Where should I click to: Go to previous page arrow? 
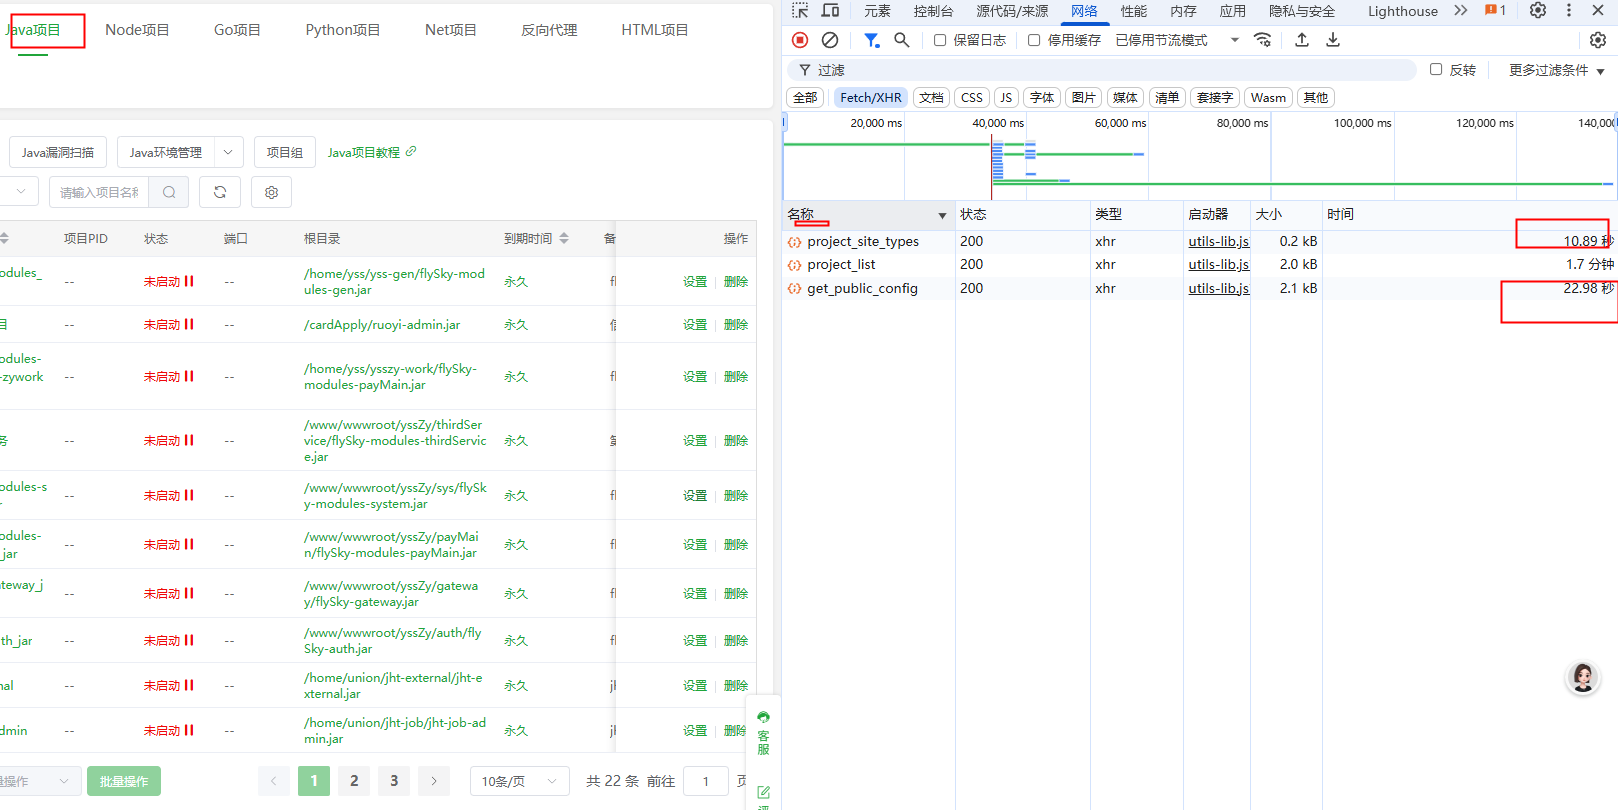274,781
